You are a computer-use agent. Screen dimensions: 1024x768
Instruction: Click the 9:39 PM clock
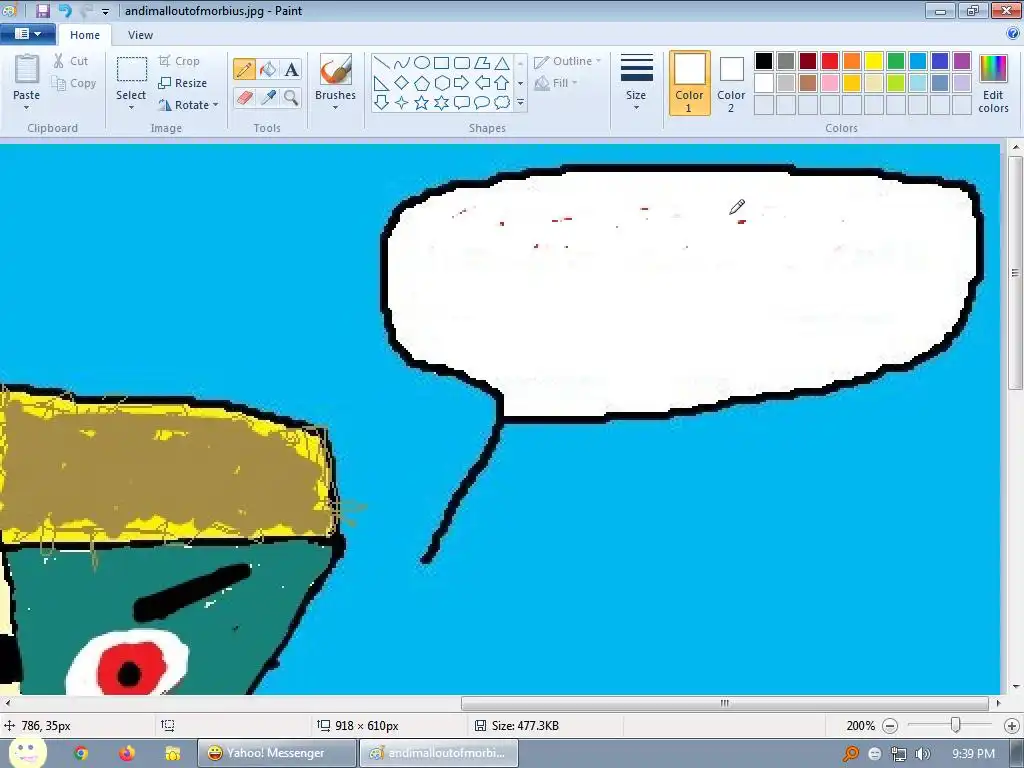tap(973, 754)
